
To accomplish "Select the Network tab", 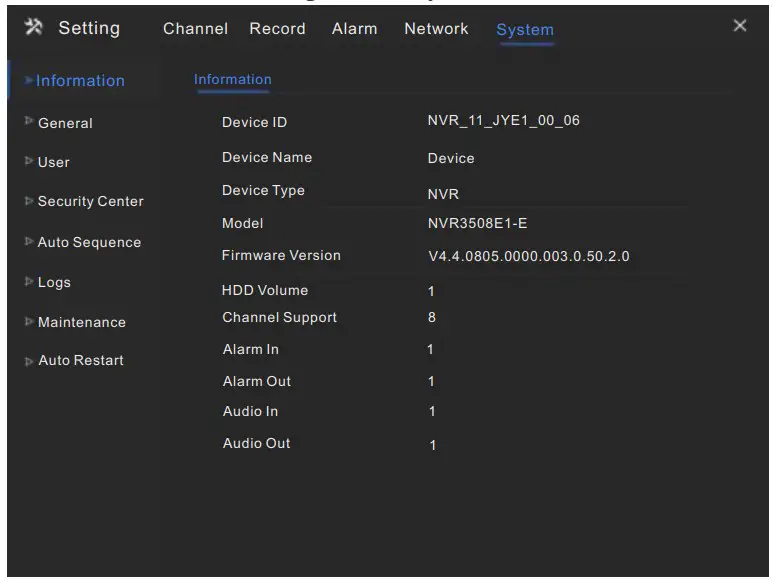I will pos(436,29).
